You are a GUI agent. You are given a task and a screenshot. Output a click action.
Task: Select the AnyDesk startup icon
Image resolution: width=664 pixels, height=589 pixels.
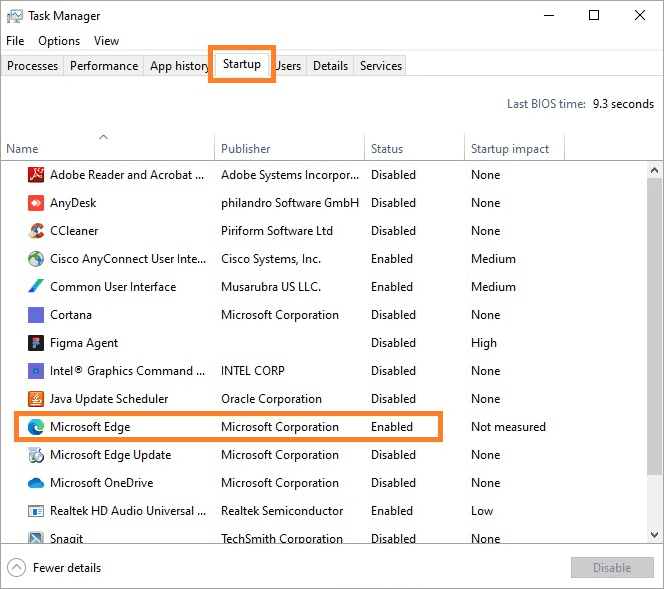coord(35,203)
